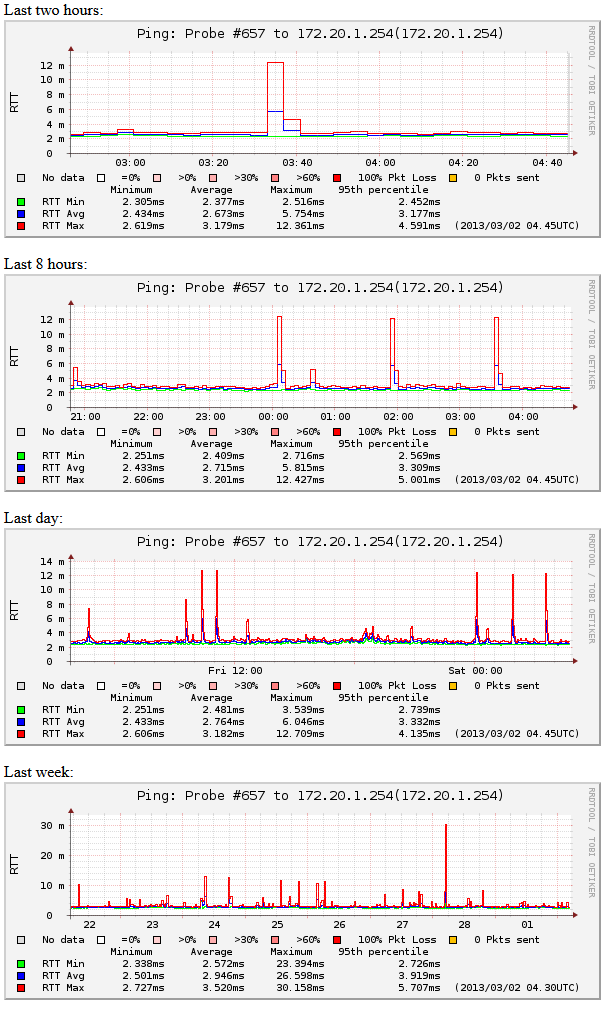Click the blue RTT Avg swatch under Last 8 hours
This screenshot has width=609, height=1009.
pos(21,467)
